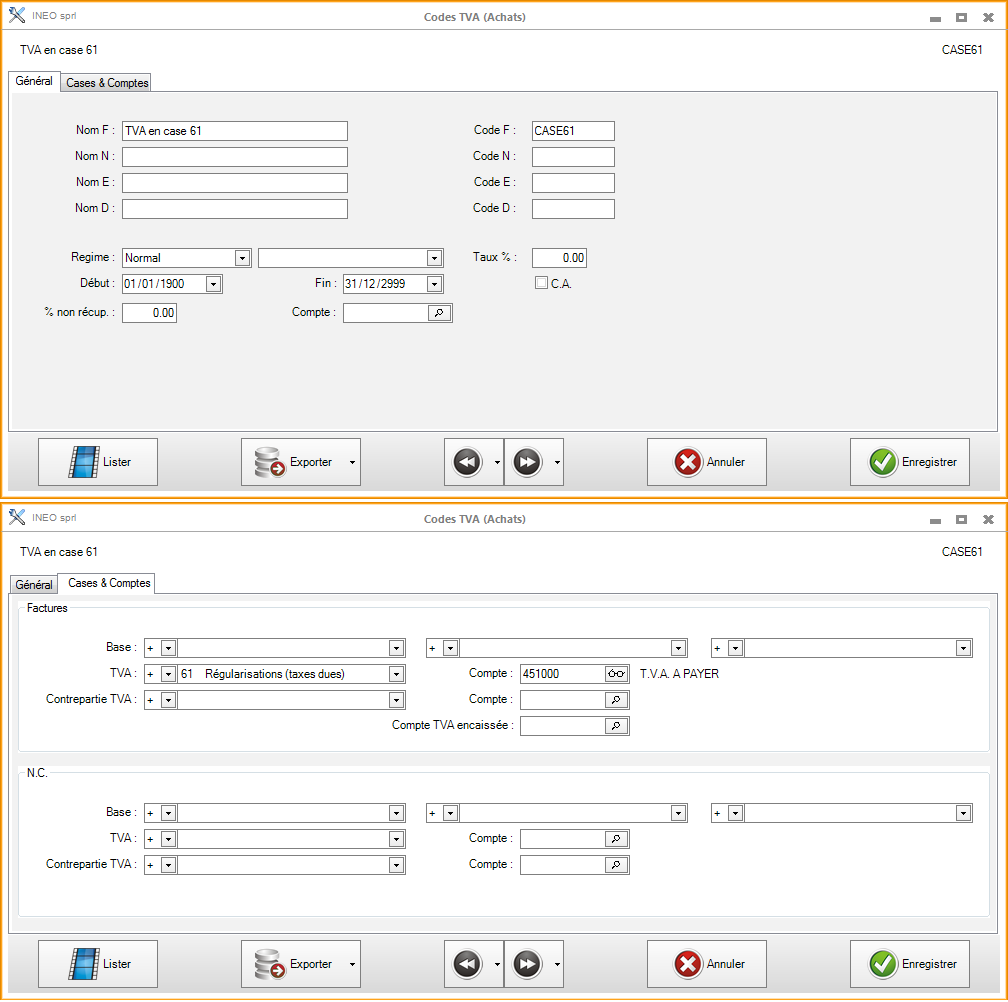Open the N.C. TVA Compte search icon
This screenshot has height=1002, width=1008.
pos(617,839)
